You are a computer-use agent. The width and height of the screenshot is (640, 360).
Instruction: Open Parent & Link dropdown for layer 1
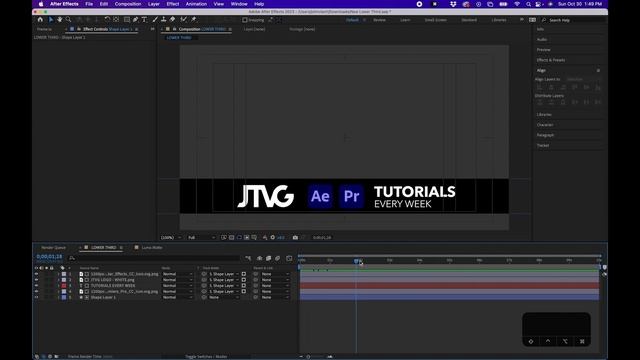tap(275, 274)
